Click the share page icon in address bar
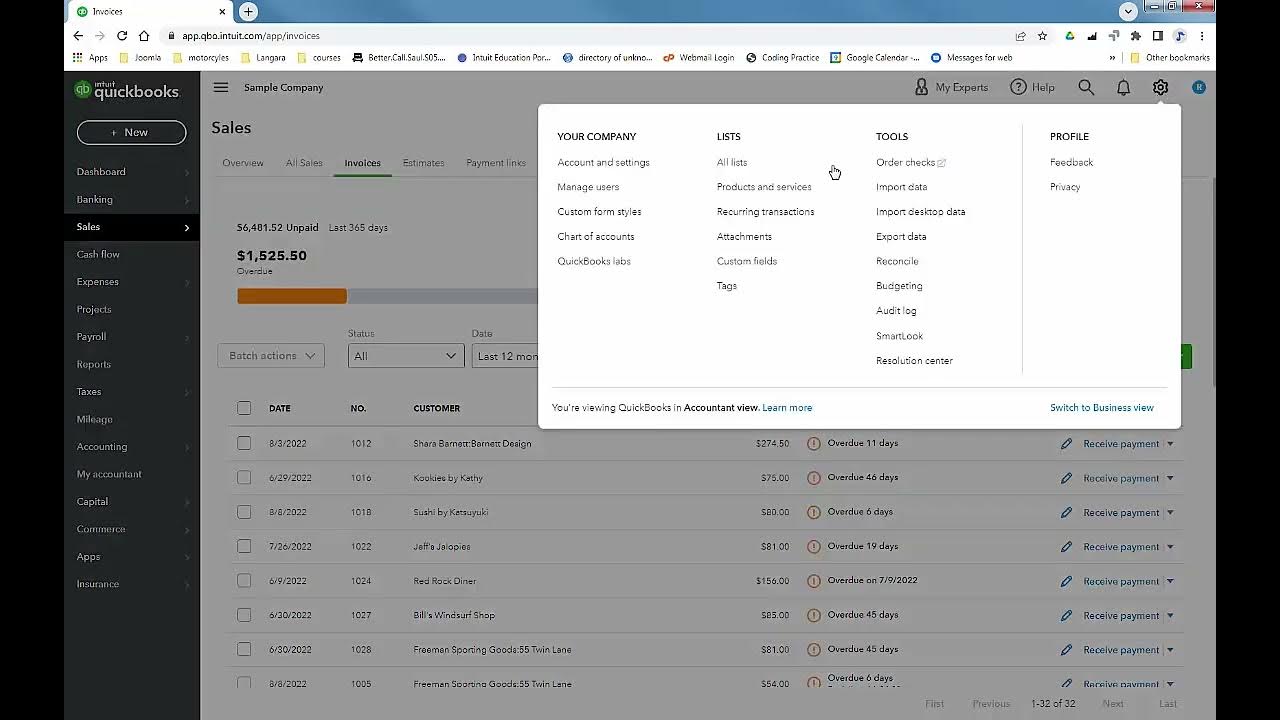This screenshot has width=1280, height=720. click(x=1020, y=36)
